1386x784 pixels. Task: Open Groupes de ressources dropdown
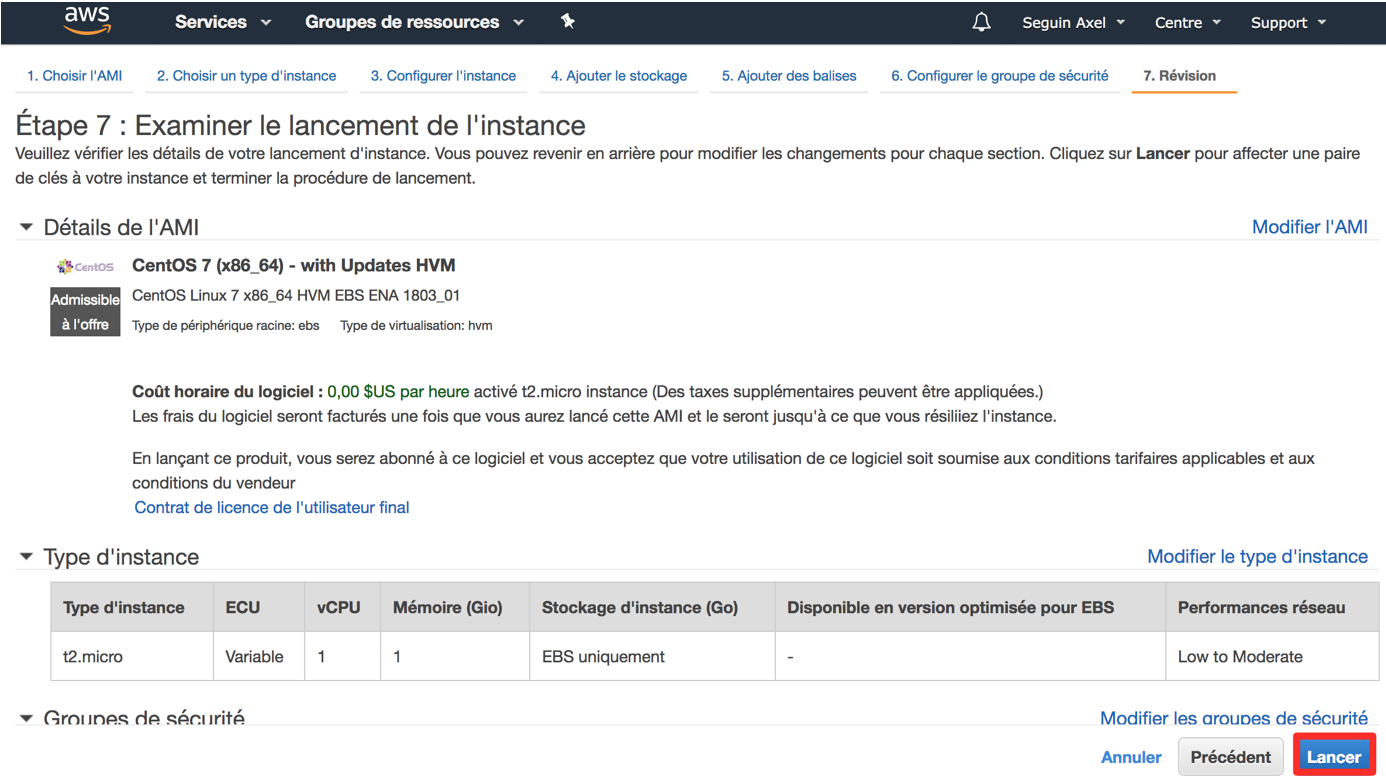pyautogui.click(x=414, y=22)
